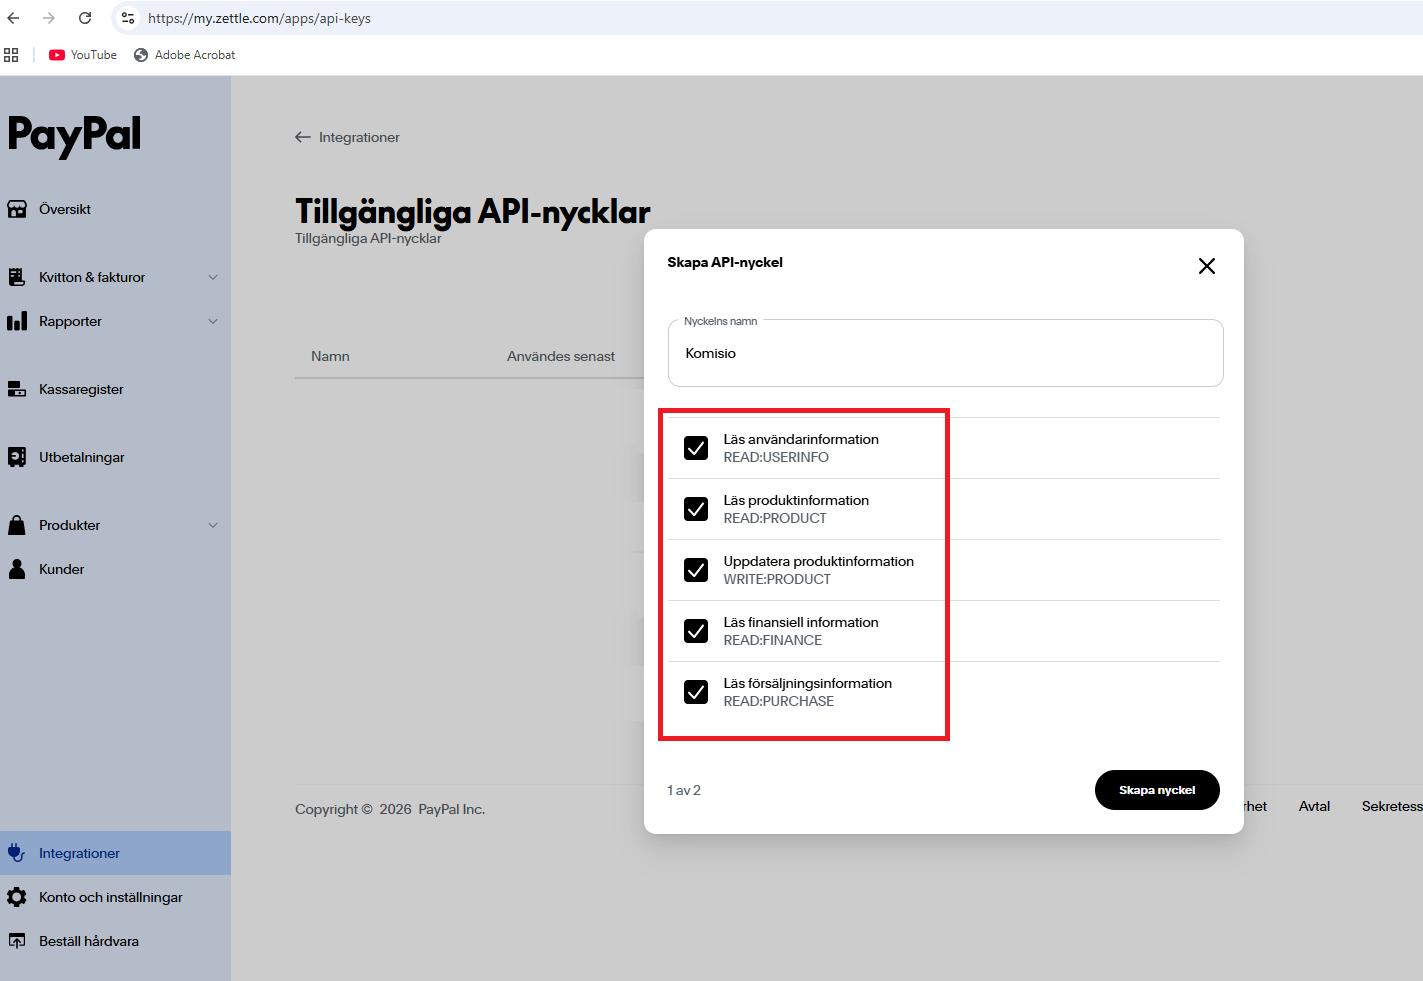Image resolution: width=1423 pixels, height=981 pixels.
Task: Edit the Nyckelns namn field
Action: click(x=945, y=353)
